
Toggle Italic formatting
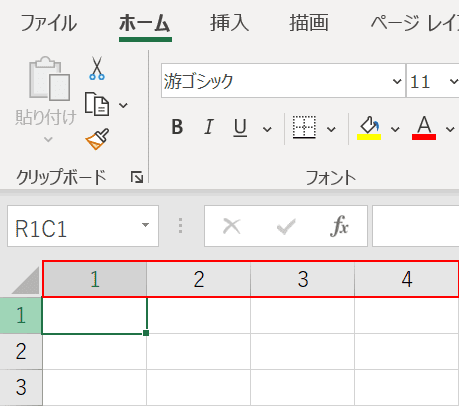click(209, 127)
